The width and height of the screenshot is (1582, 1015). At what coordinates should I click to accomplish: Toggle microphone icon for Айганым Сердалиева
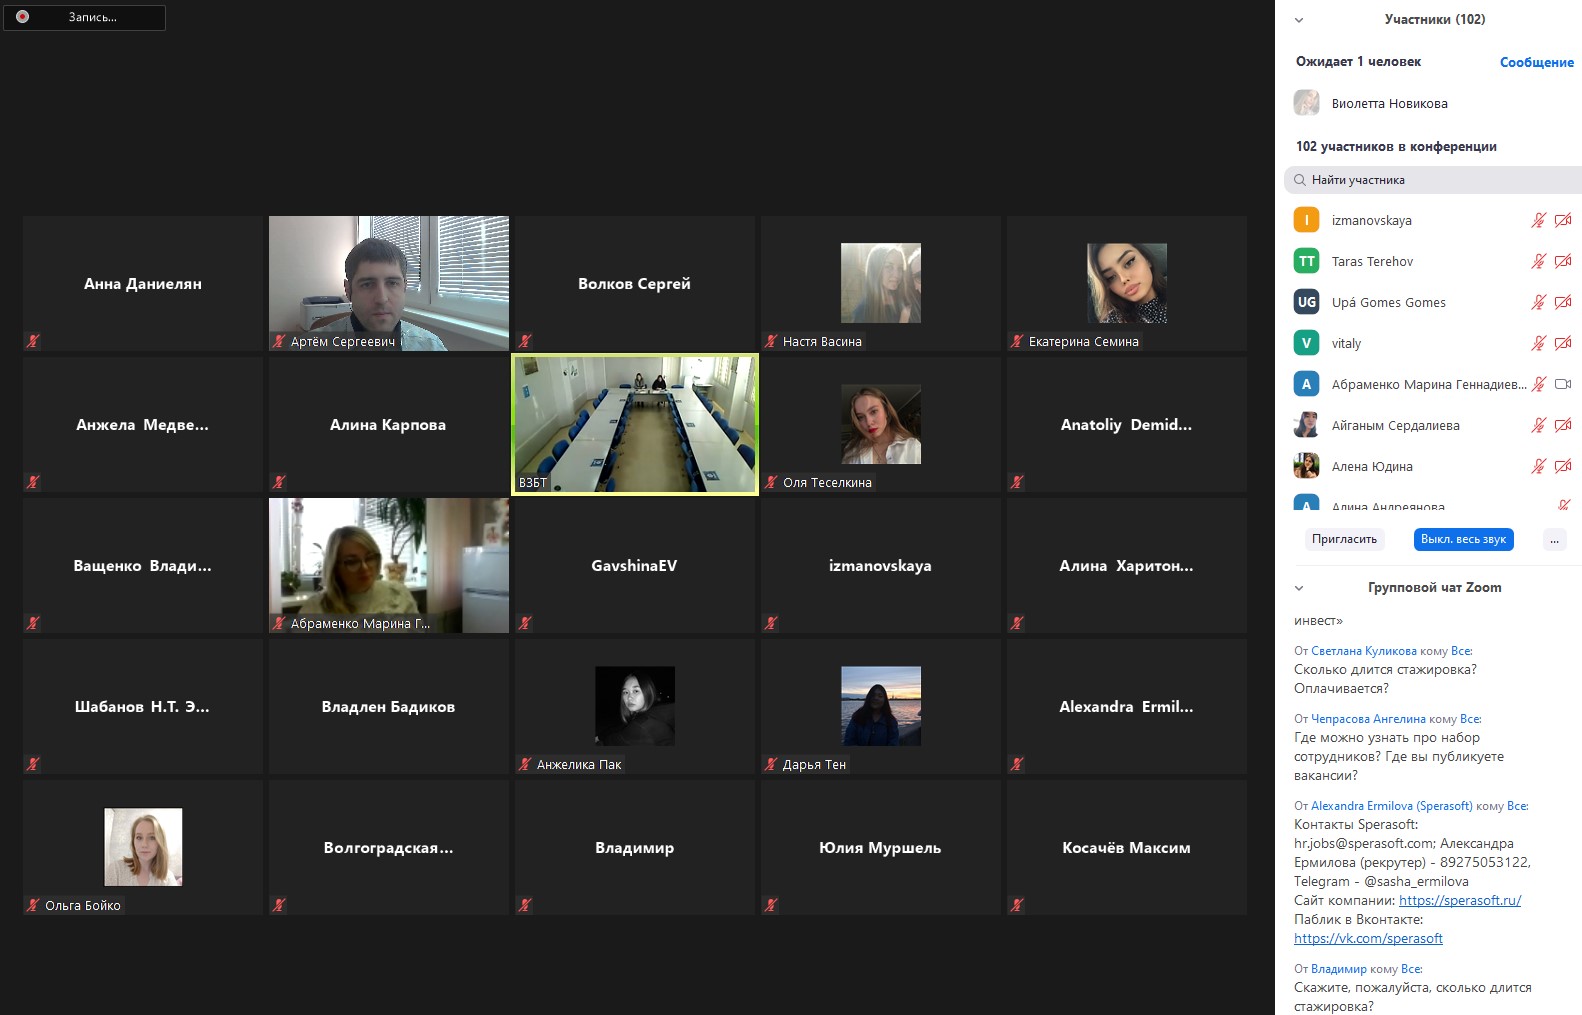1538,425
